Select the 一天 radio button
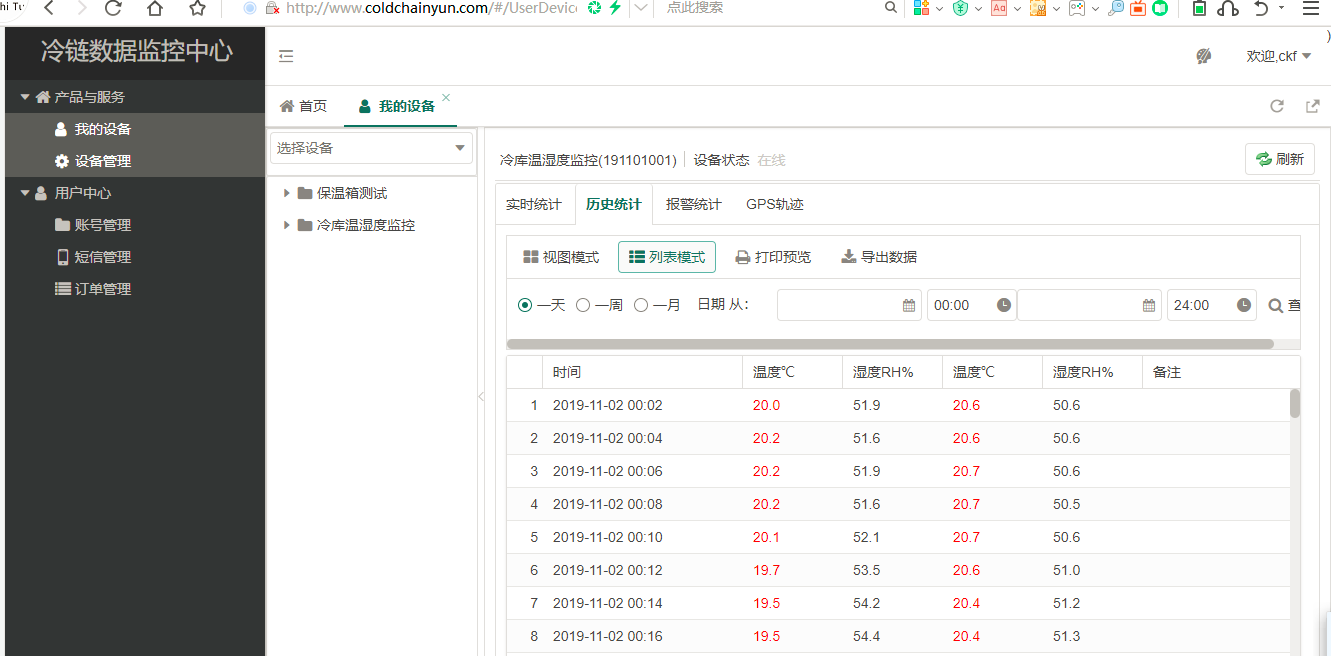The image size is (1331, 656). click(525, 306)
